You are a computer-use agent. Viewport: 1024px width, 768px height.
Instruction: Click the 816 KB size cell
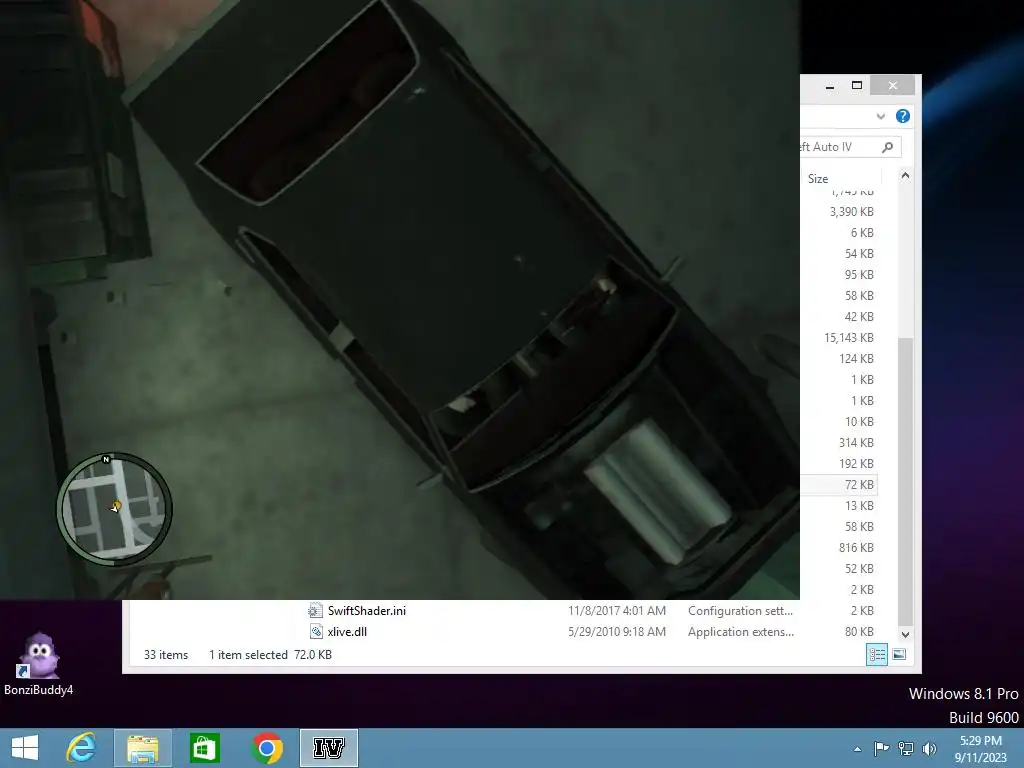pos(856,547)
